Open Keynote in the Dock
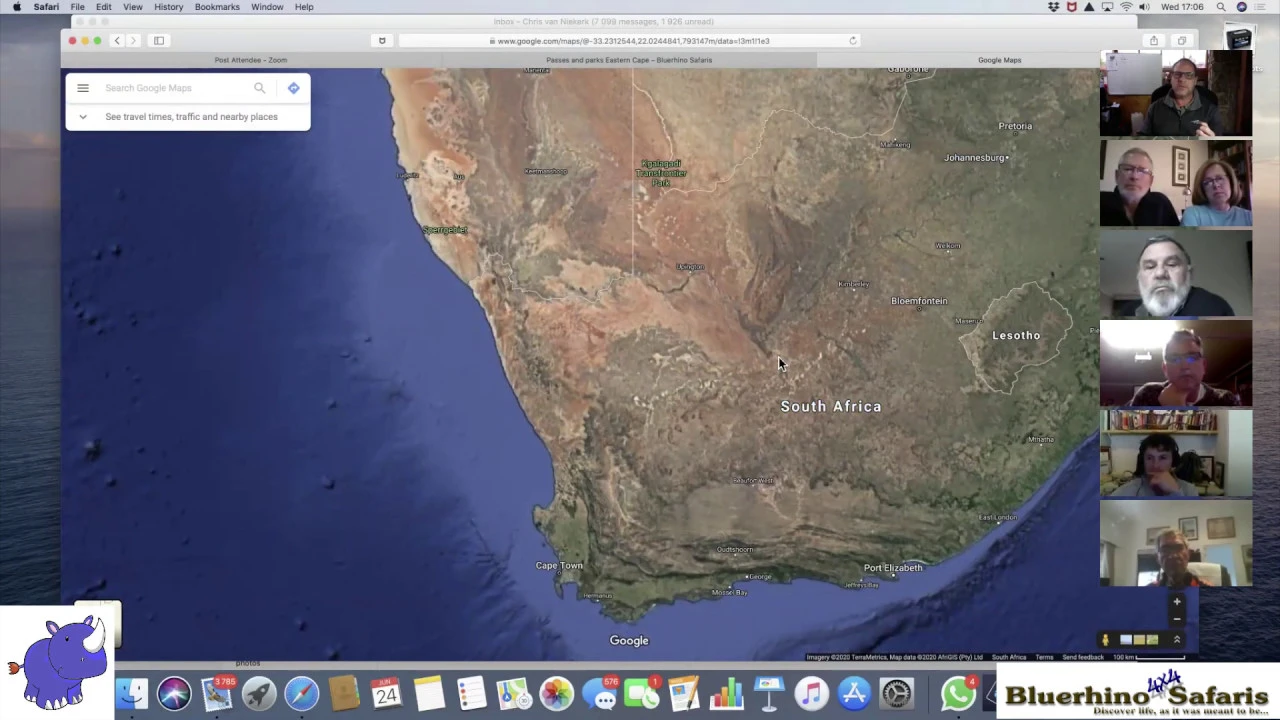 (769, 694)
